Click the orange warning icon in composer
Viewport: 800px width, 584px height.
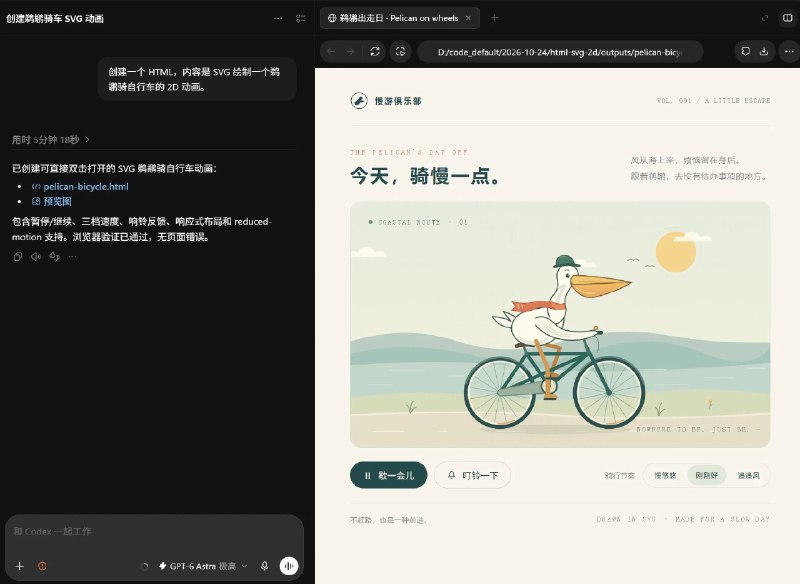[42, 566]
